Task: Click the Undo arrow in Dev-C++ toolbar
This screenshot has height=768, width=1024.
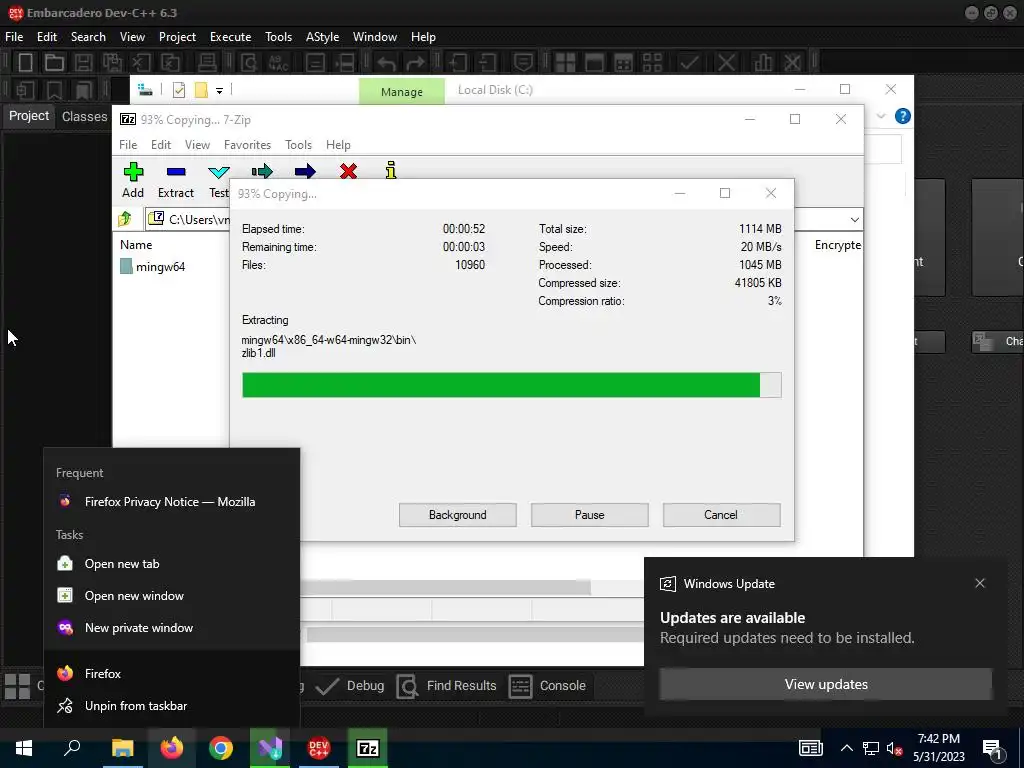Action: [387, 63]
